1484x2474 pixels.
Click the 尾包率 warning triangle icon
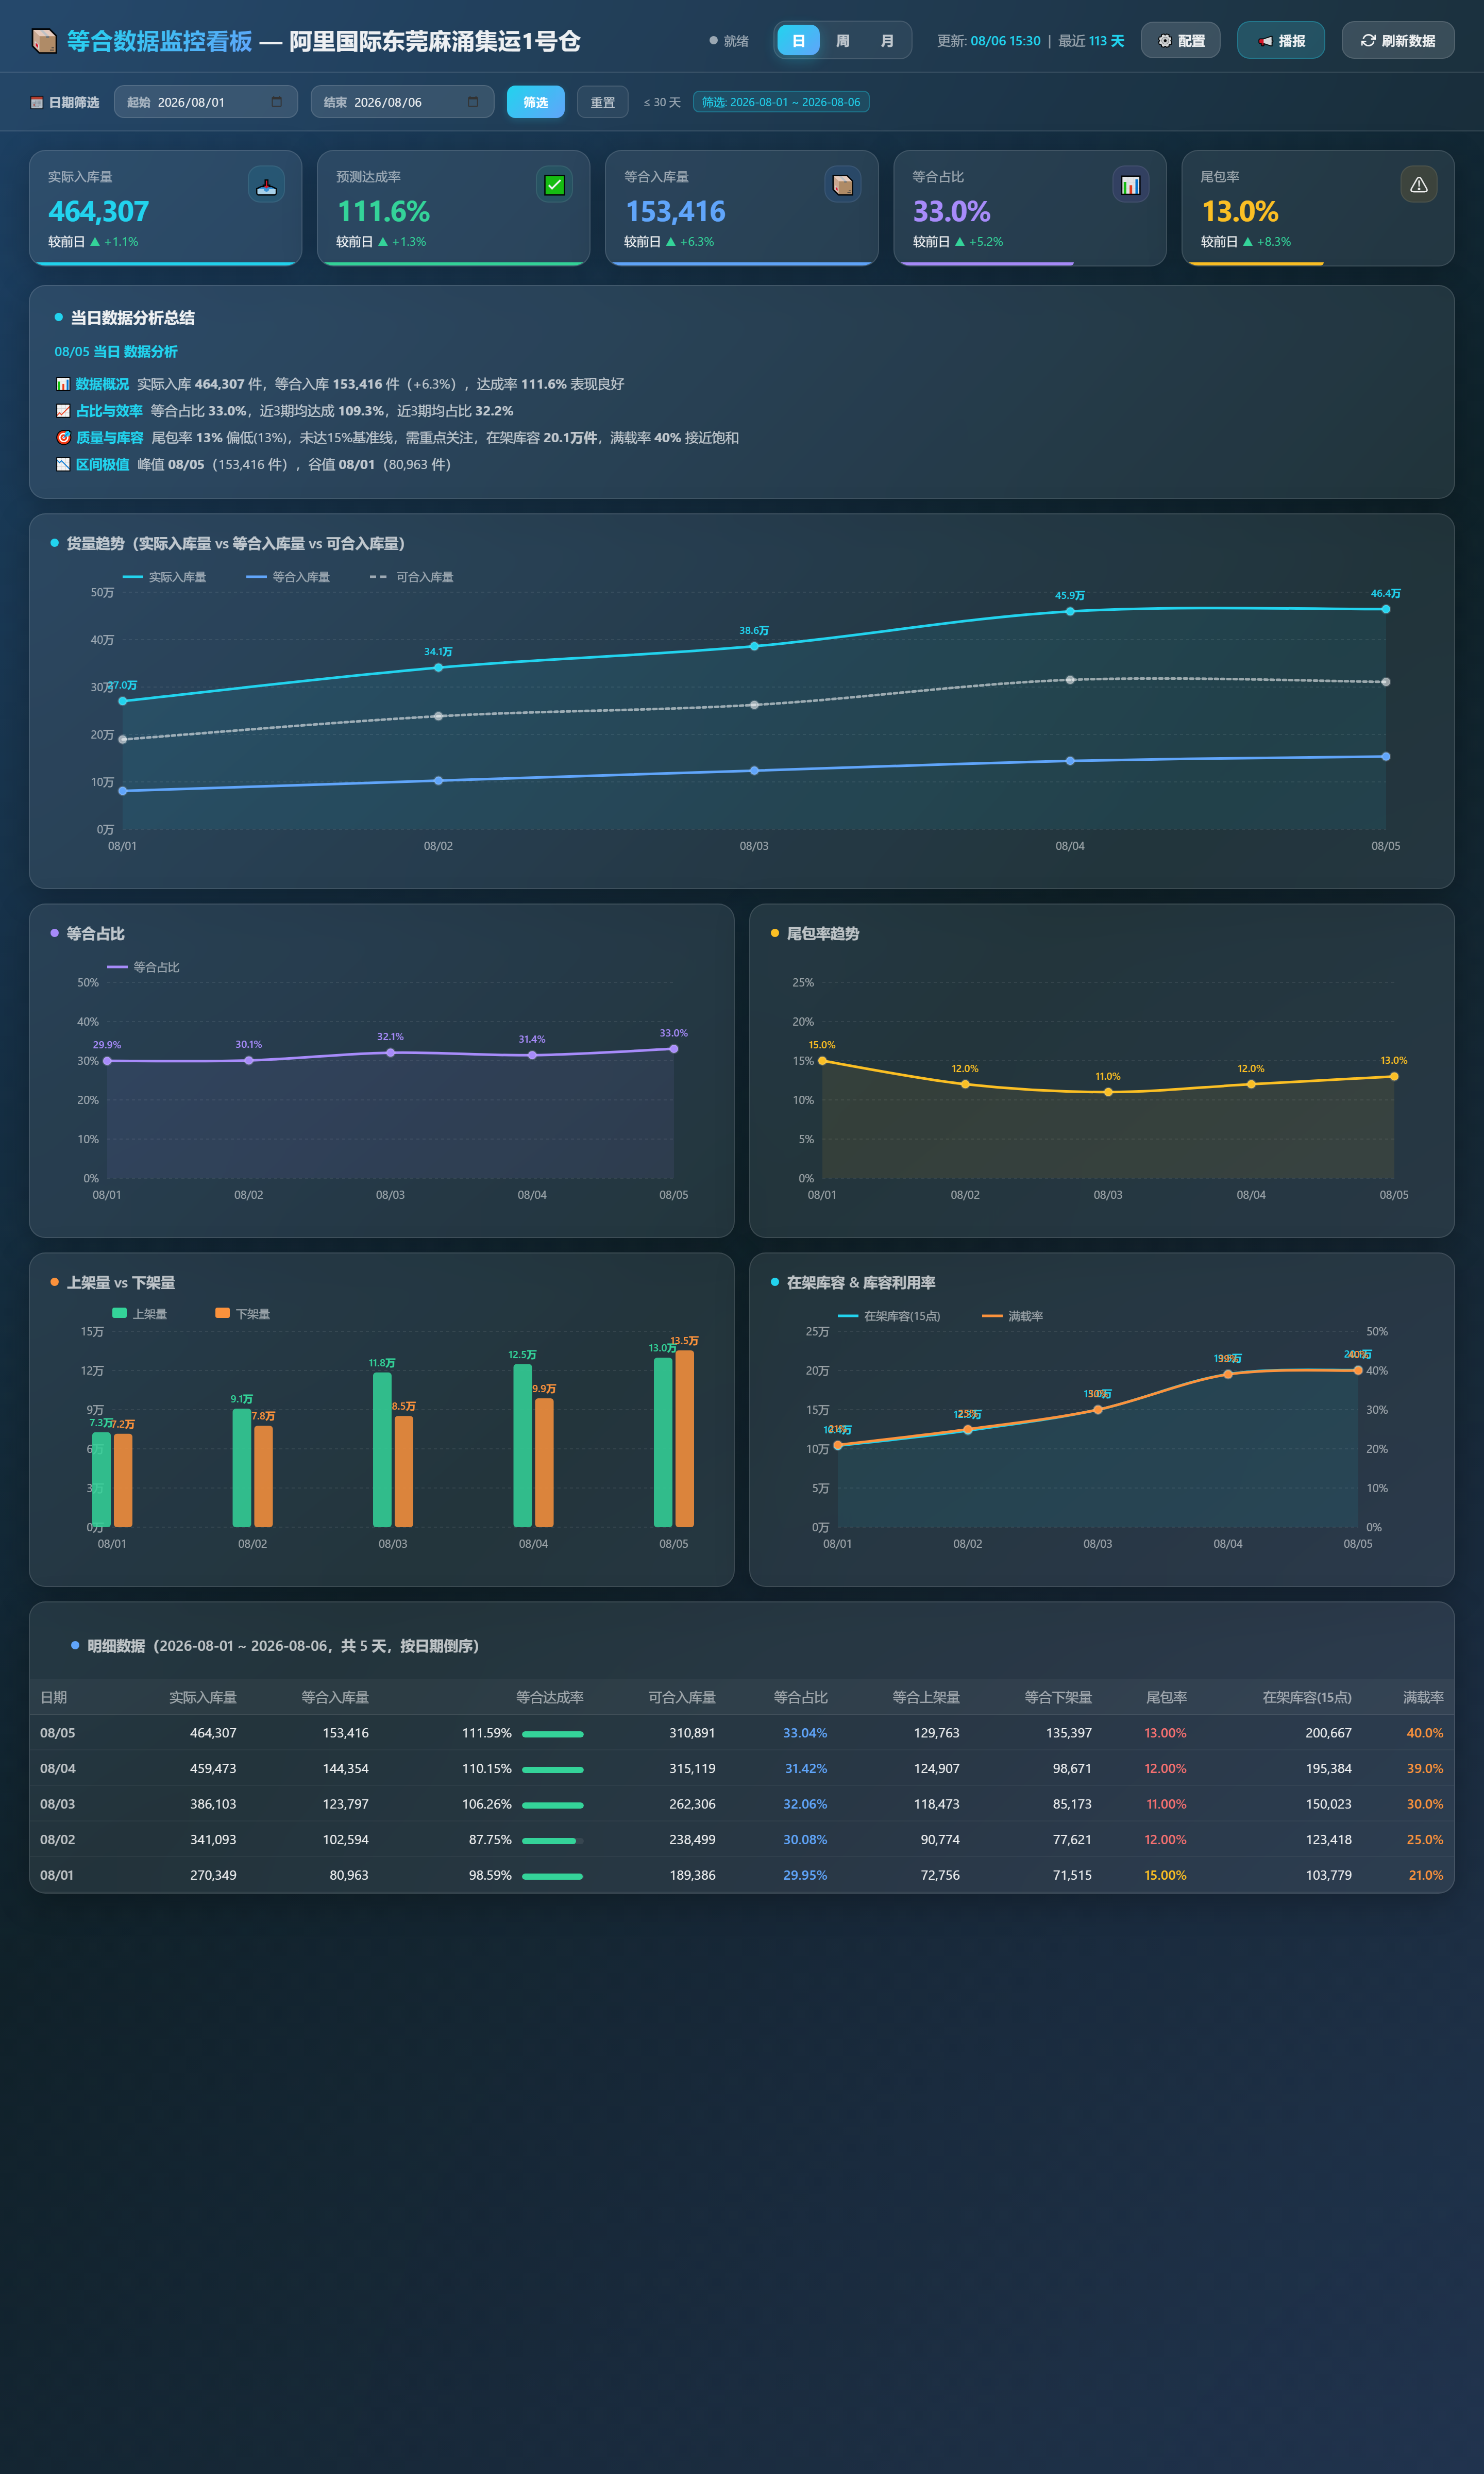coord(1418,185)
